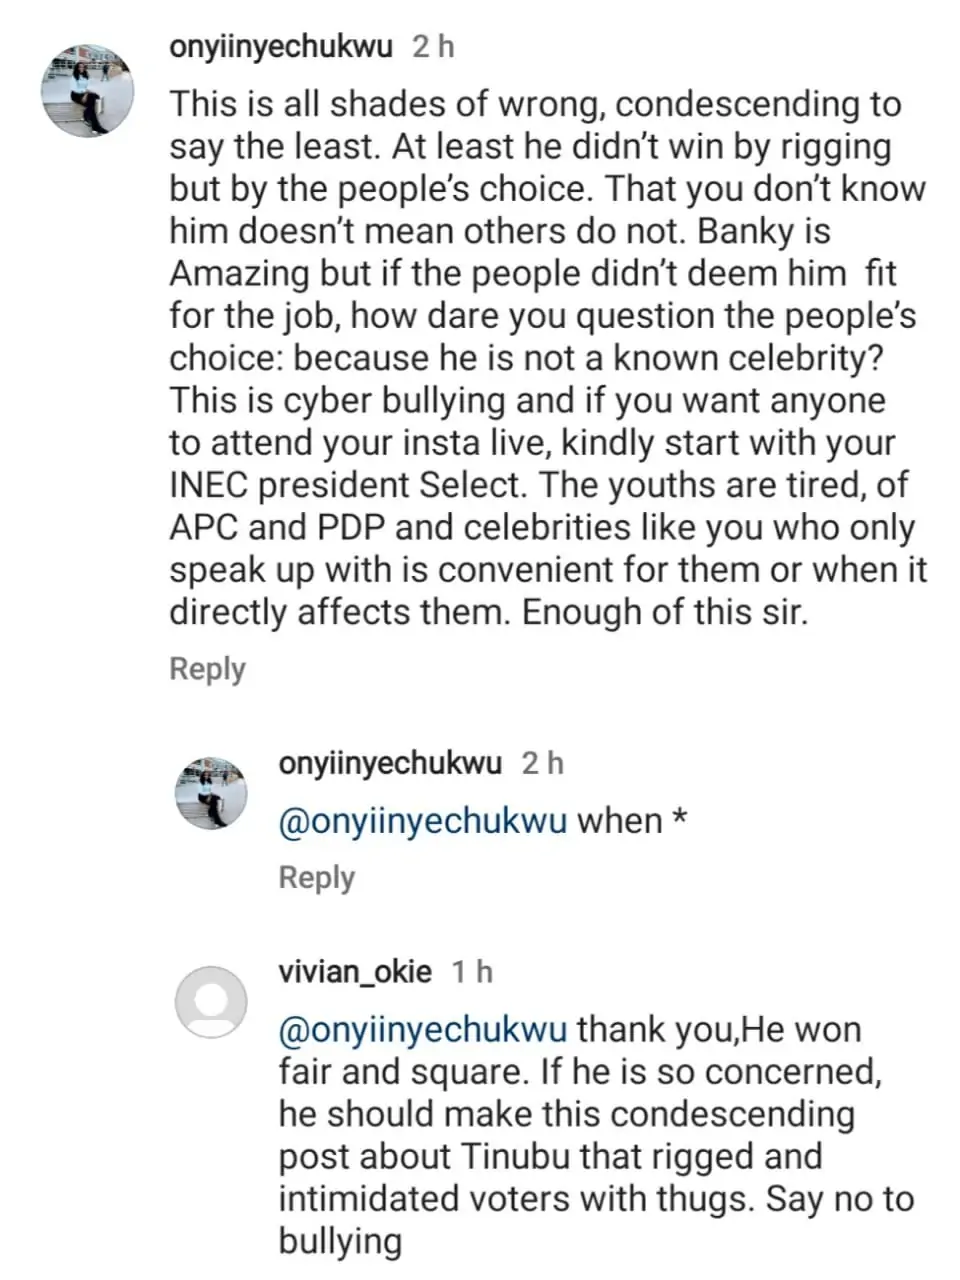
Task: Tap the @onyiinyechukwu mention before 'when *'
Action: 423,821
